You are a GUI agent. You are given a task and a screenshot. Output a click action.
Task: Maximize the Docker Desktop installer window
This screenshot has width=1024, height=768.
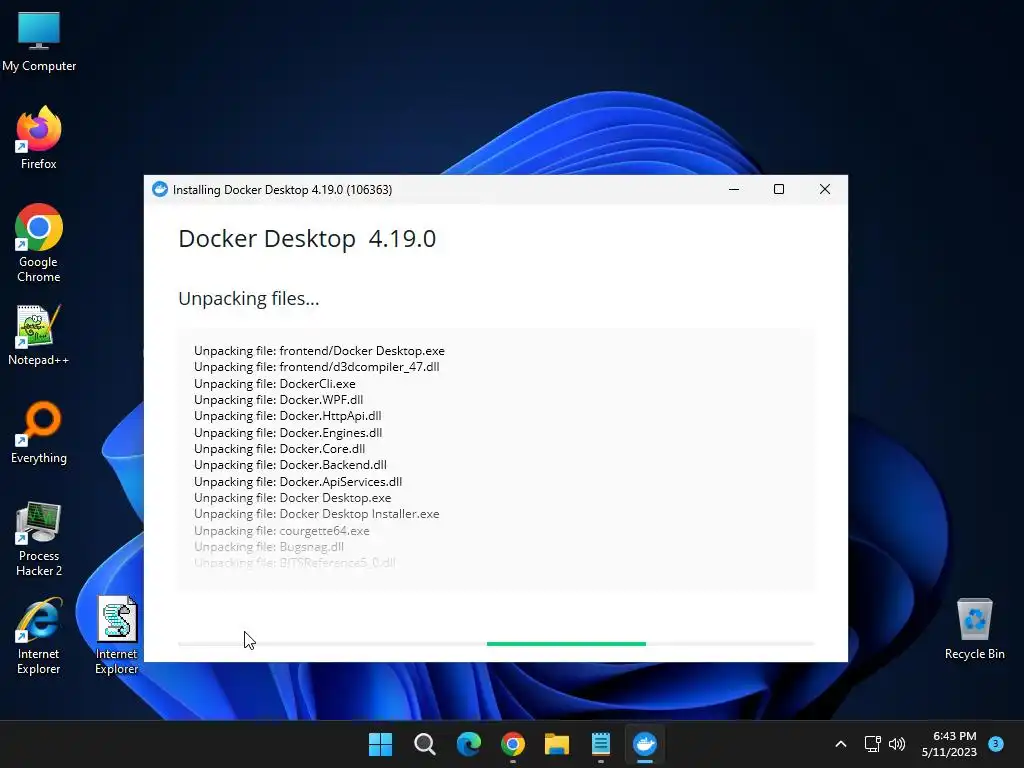(x=778, y=189)
